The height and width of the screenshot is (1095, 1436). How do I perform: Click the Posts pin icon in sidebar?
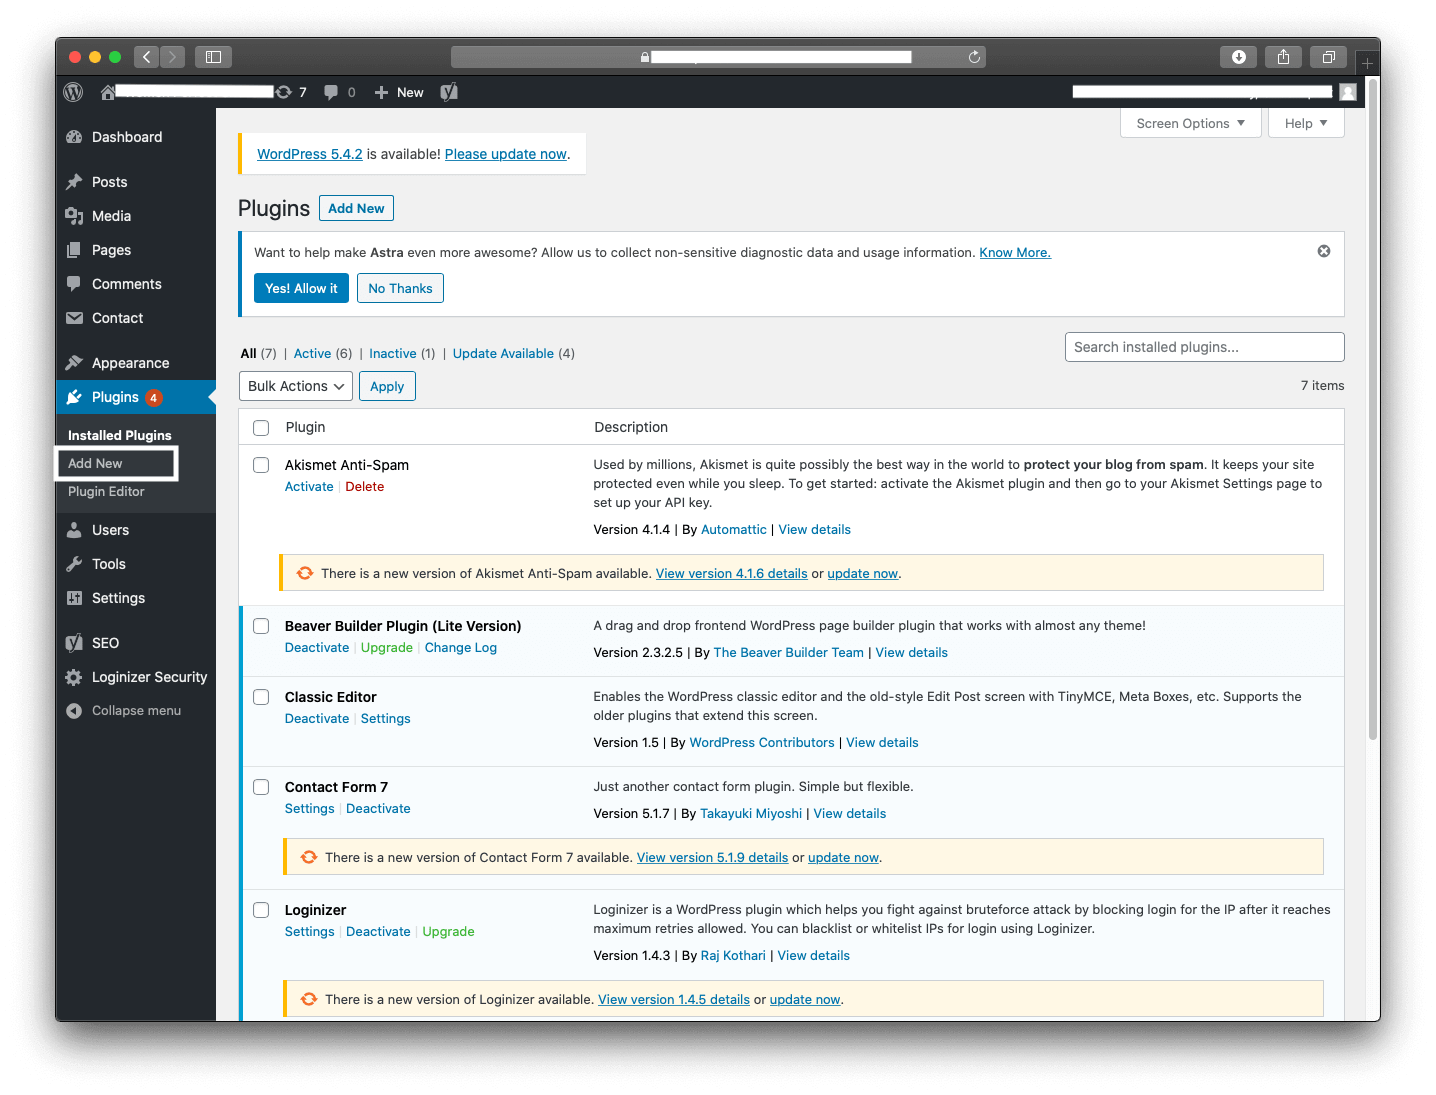click(74, 182)
